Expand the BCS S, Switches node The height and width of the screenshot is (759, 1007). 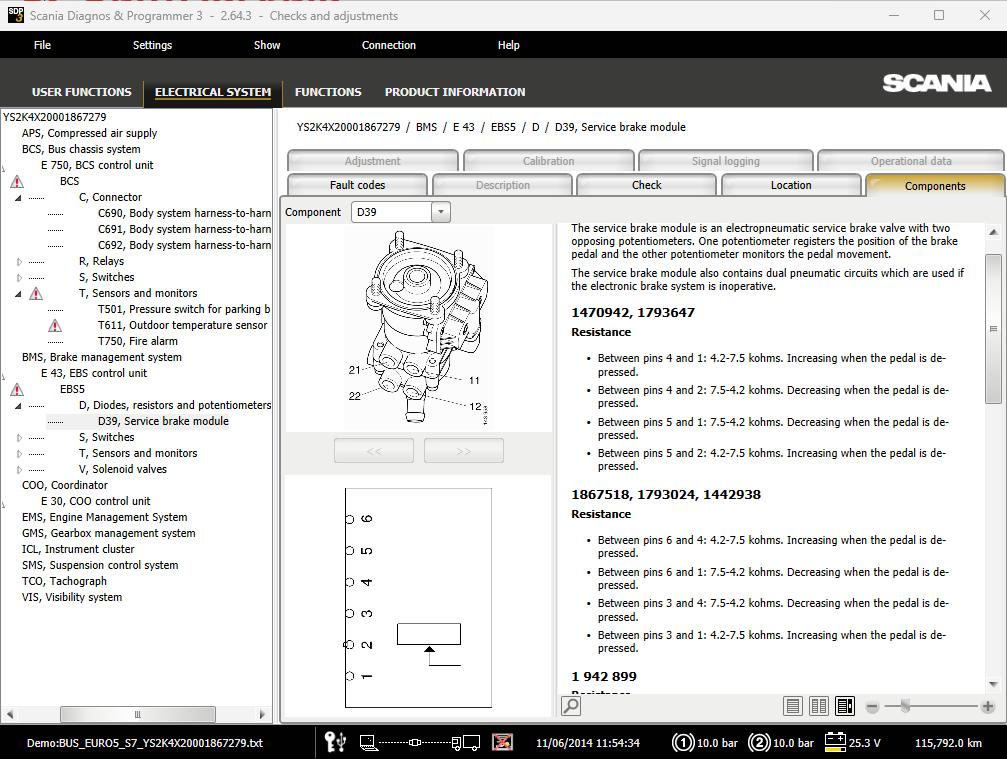[19, 277]
